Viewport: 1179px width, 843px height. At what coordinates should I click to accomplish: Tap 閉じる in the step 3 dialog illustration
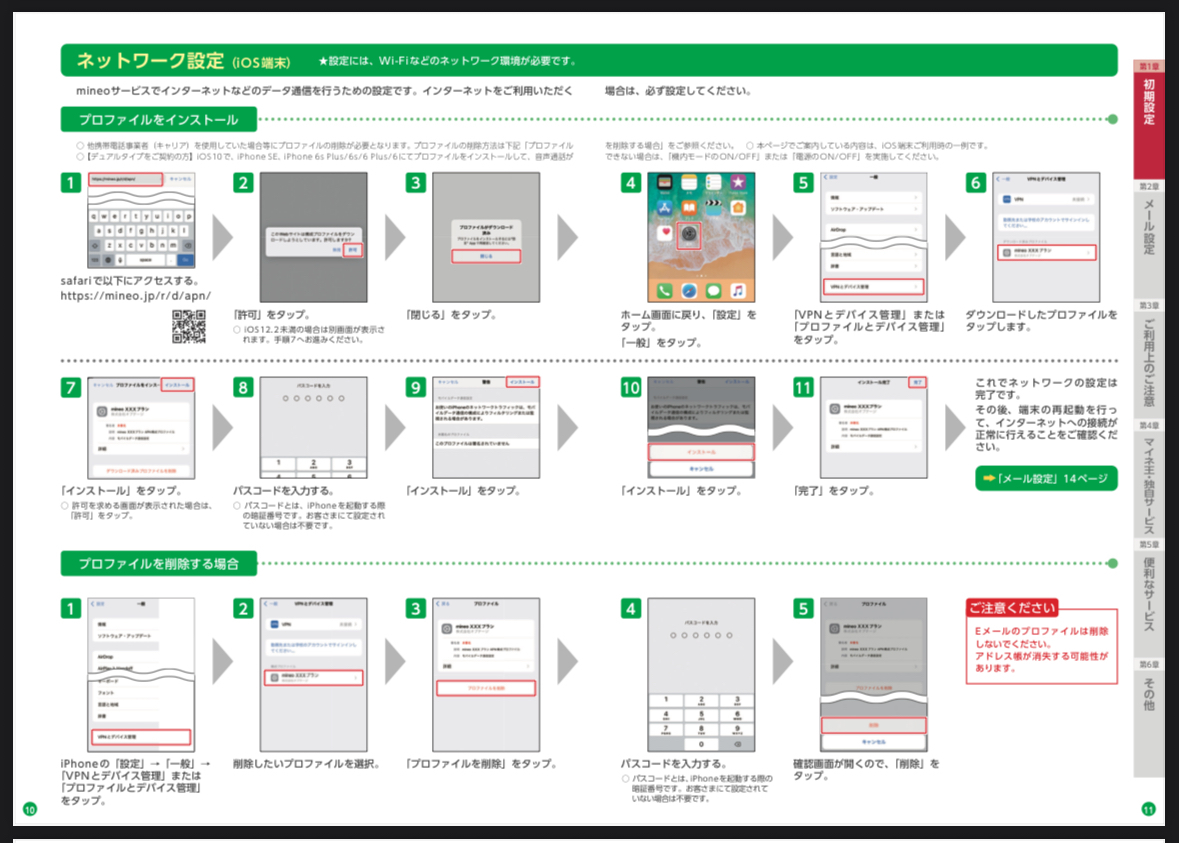pyautogui.click(x=486, y=256)
